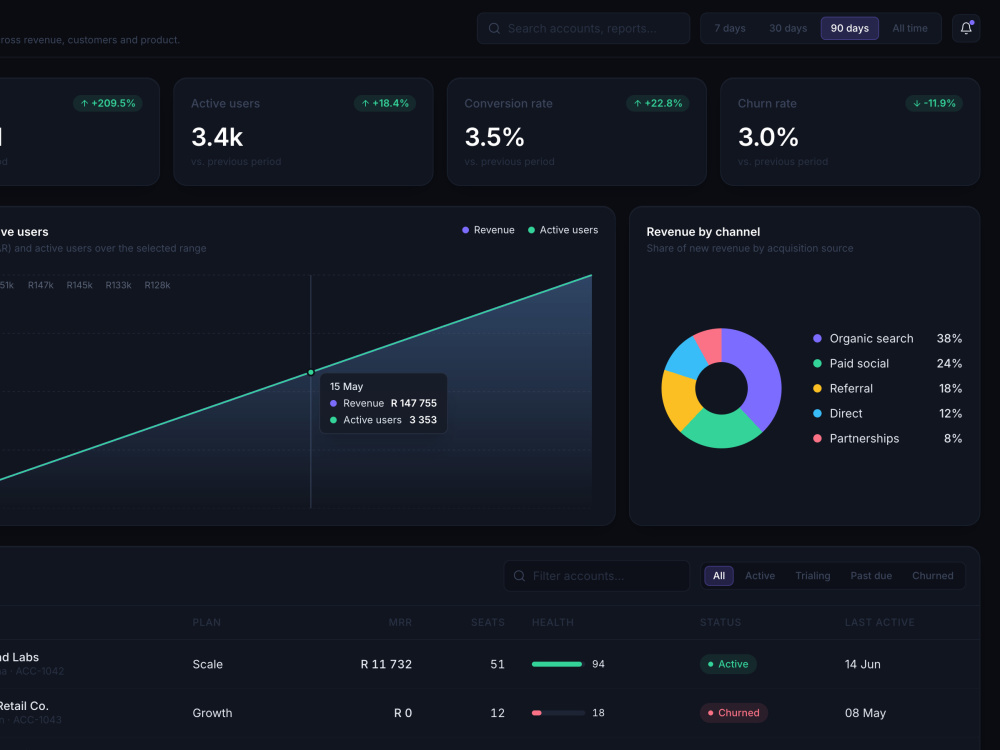Filter accounts by Past due
The height and width of the screenshot is (750, 1000).
(871, 576)
